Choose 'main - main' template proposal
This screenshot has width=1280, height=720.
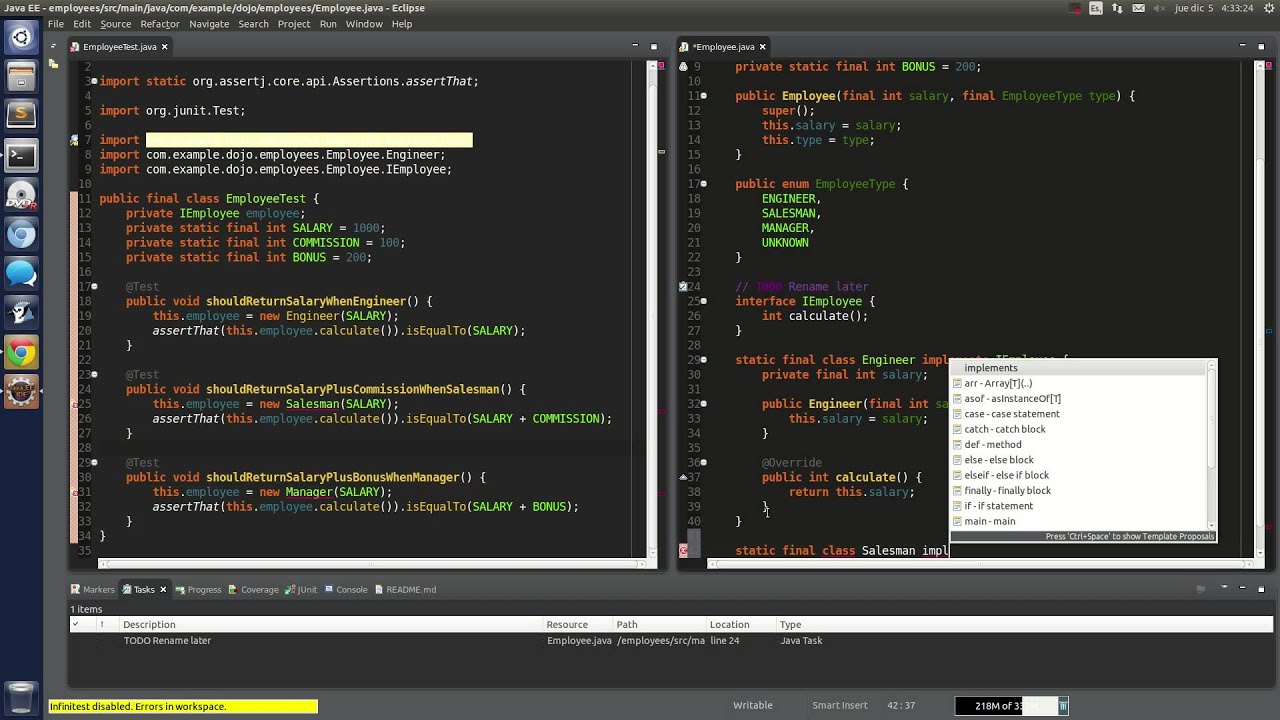tap(1079, 521)
